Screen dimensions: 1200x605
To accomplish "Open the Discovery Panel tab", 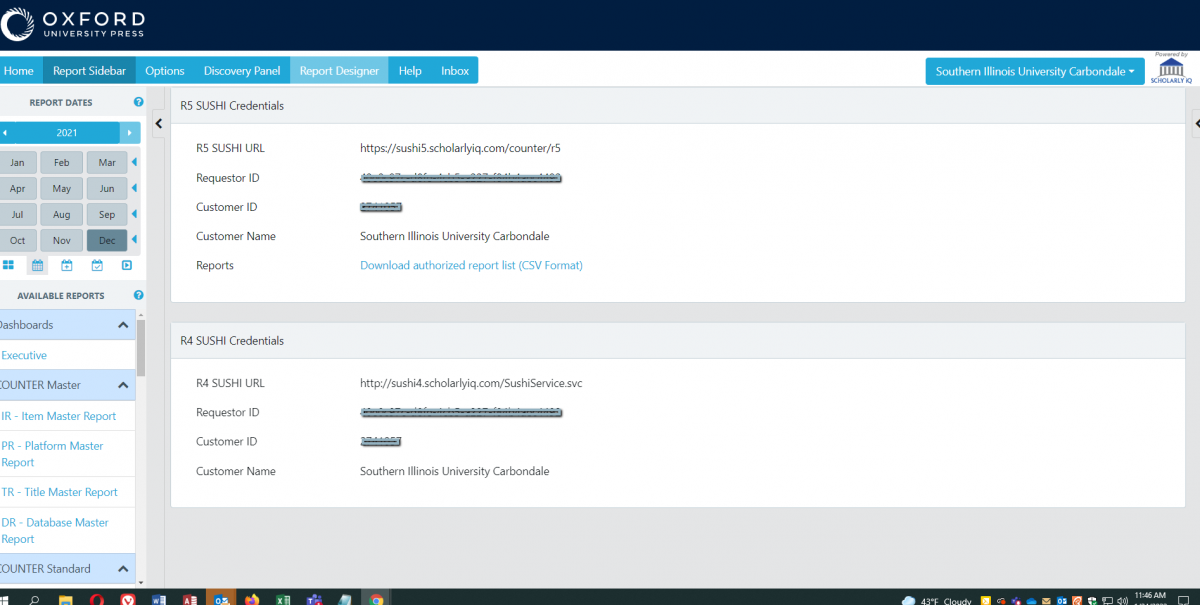I will (242, 71).
